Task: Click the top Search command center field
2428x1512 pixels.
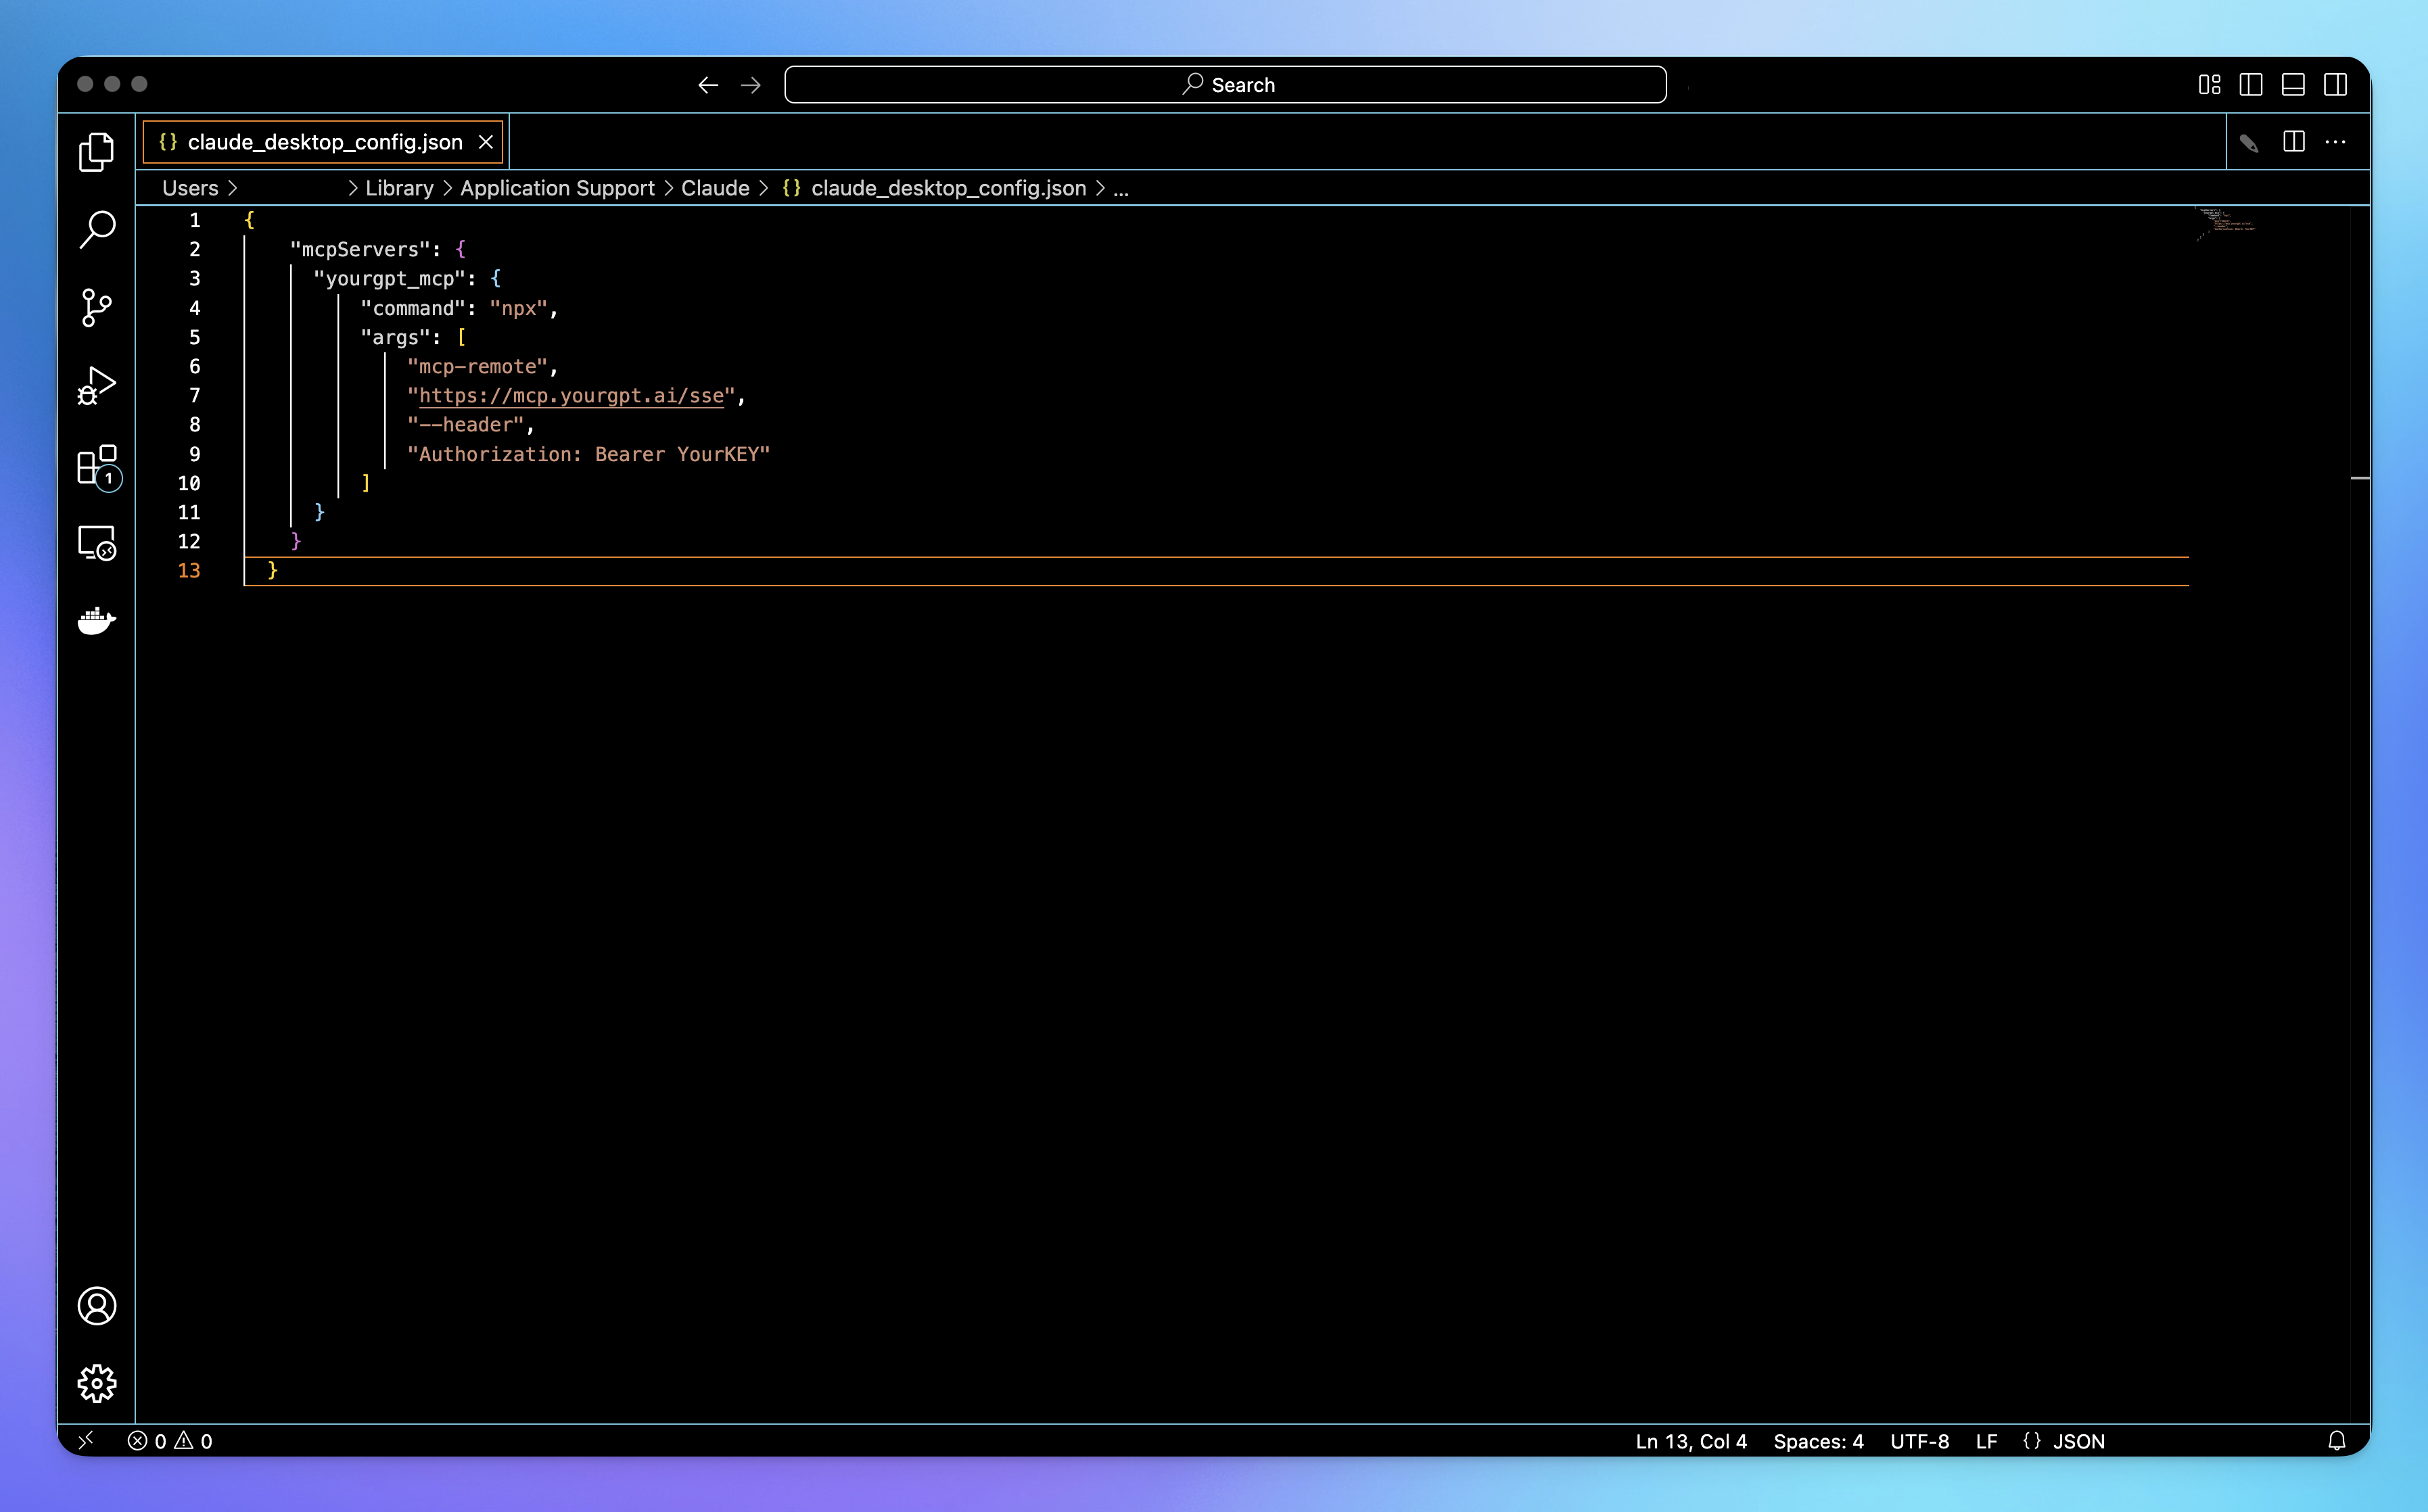Action: (x=1225, y=85)
